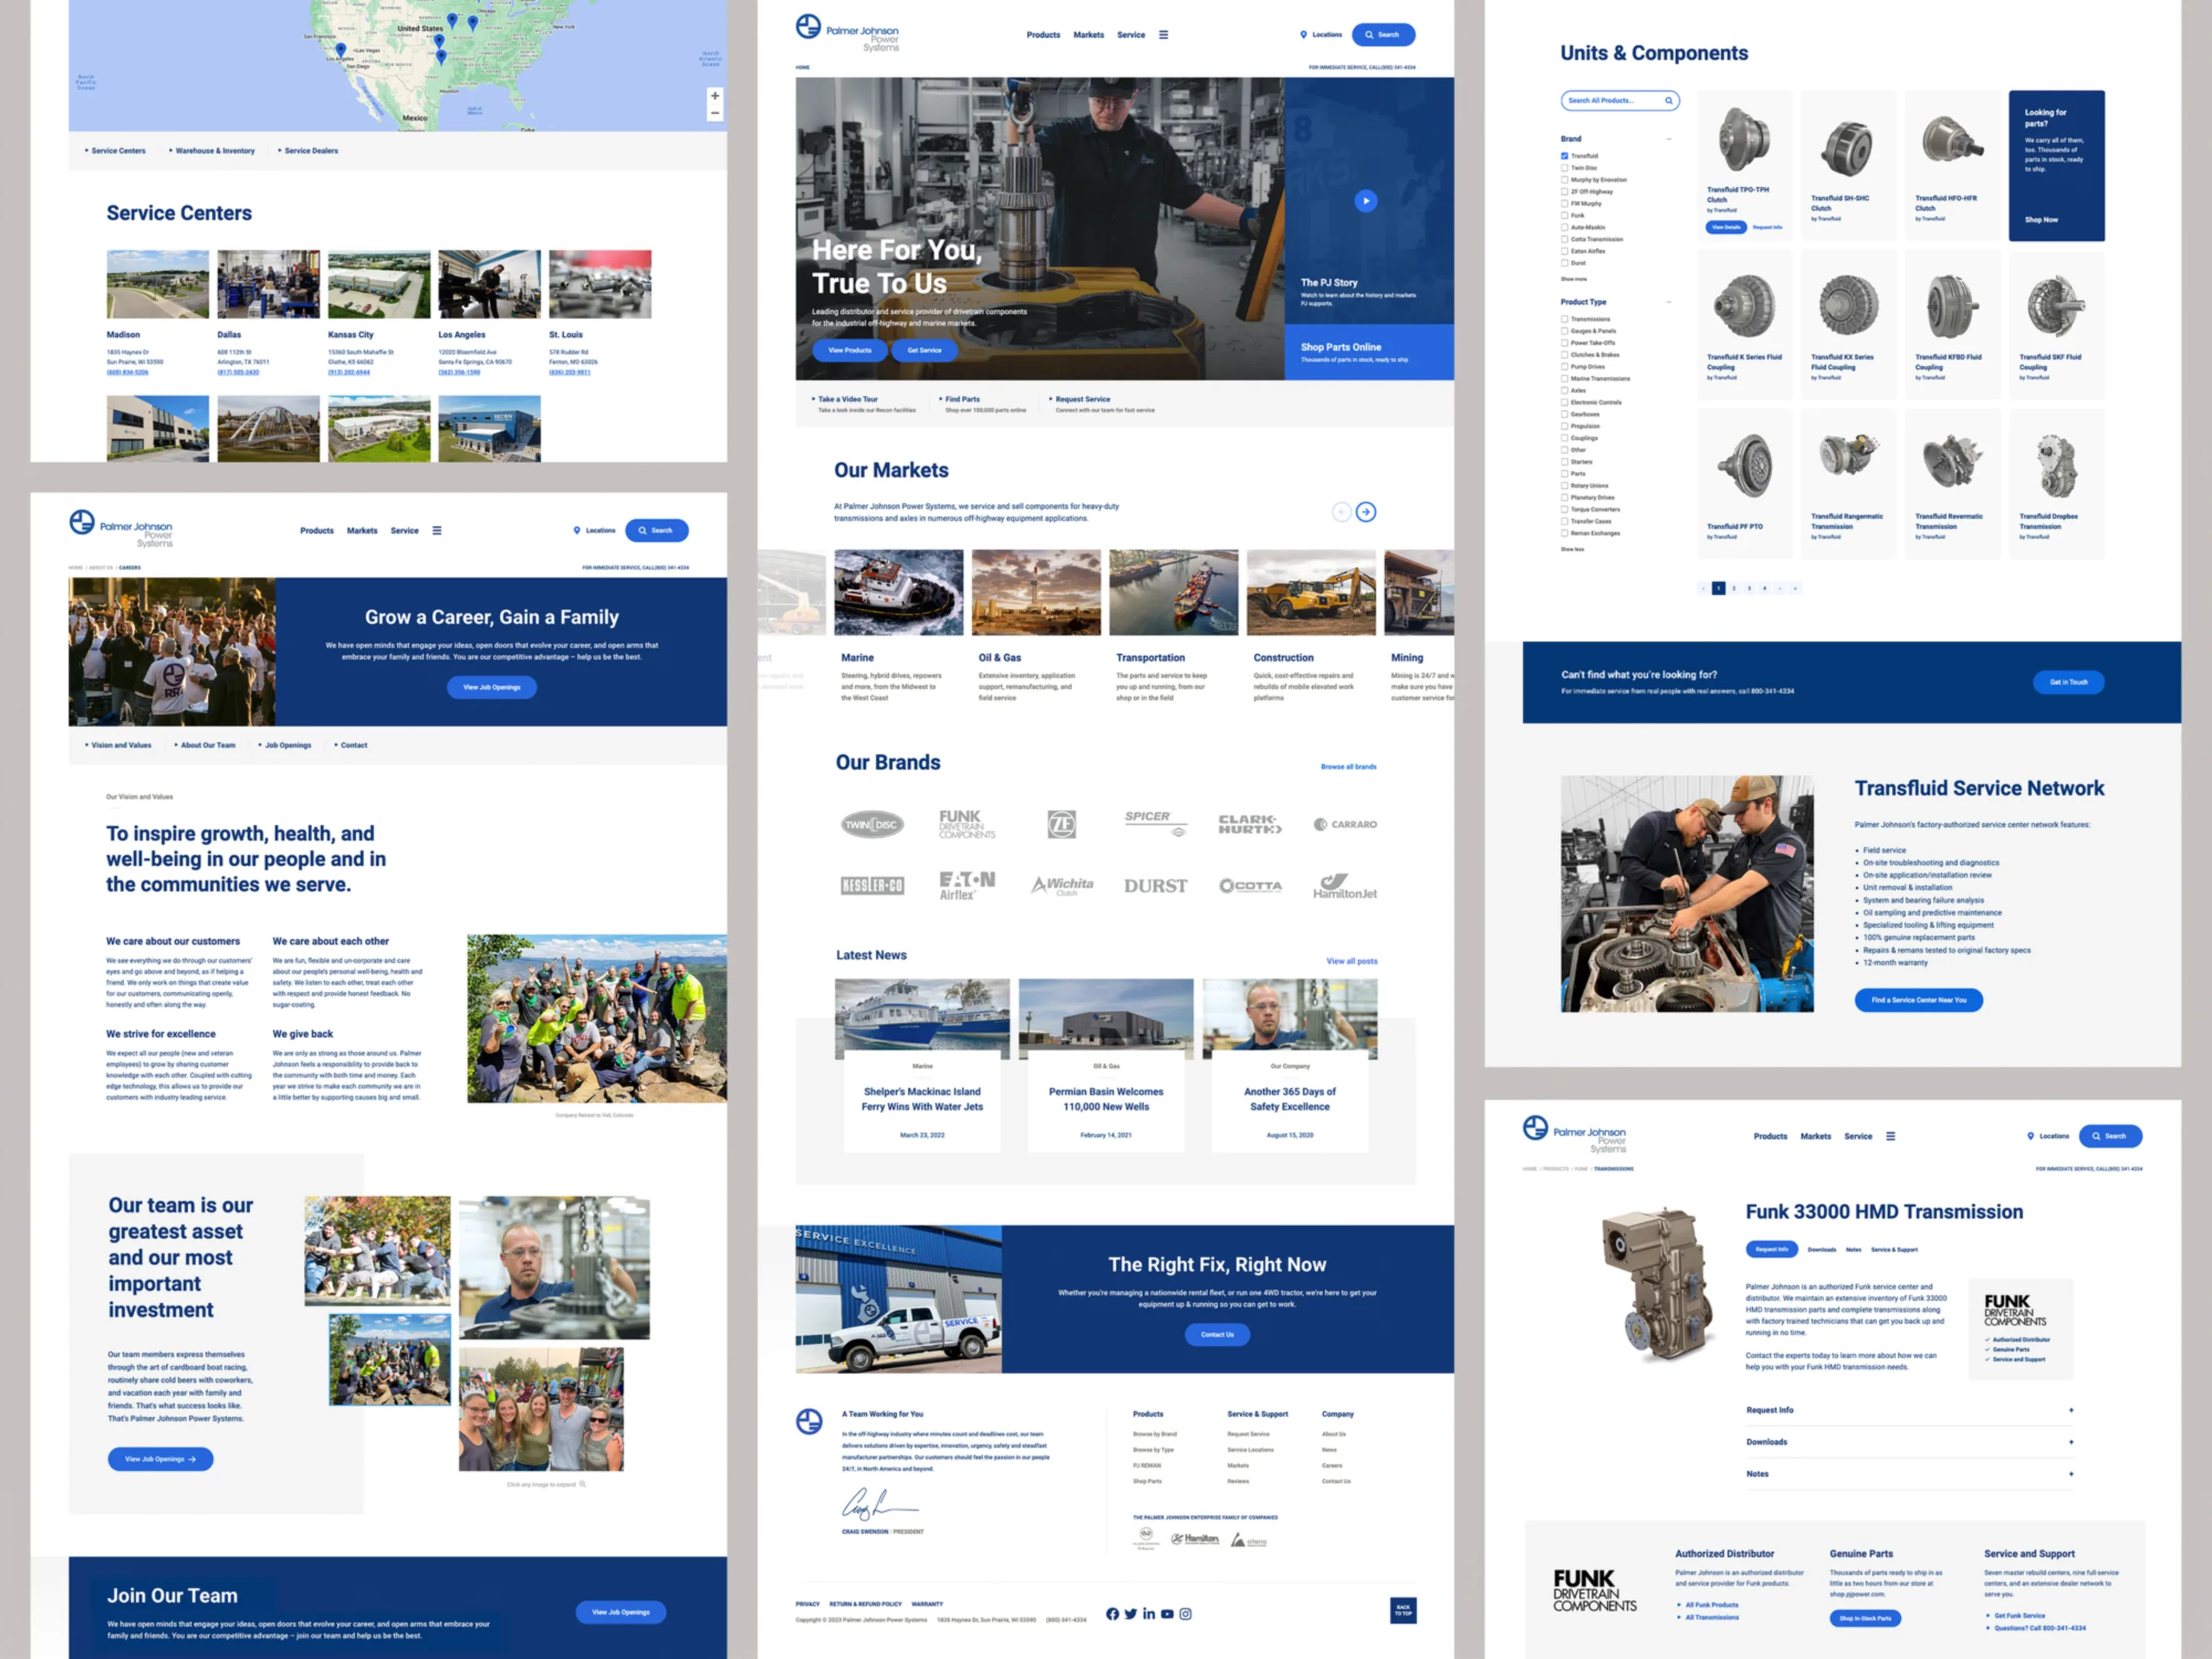This screenshot has width=2212, height=1659.
Task: Open Products menu in careers page header
Action: (x=317, y=531)
